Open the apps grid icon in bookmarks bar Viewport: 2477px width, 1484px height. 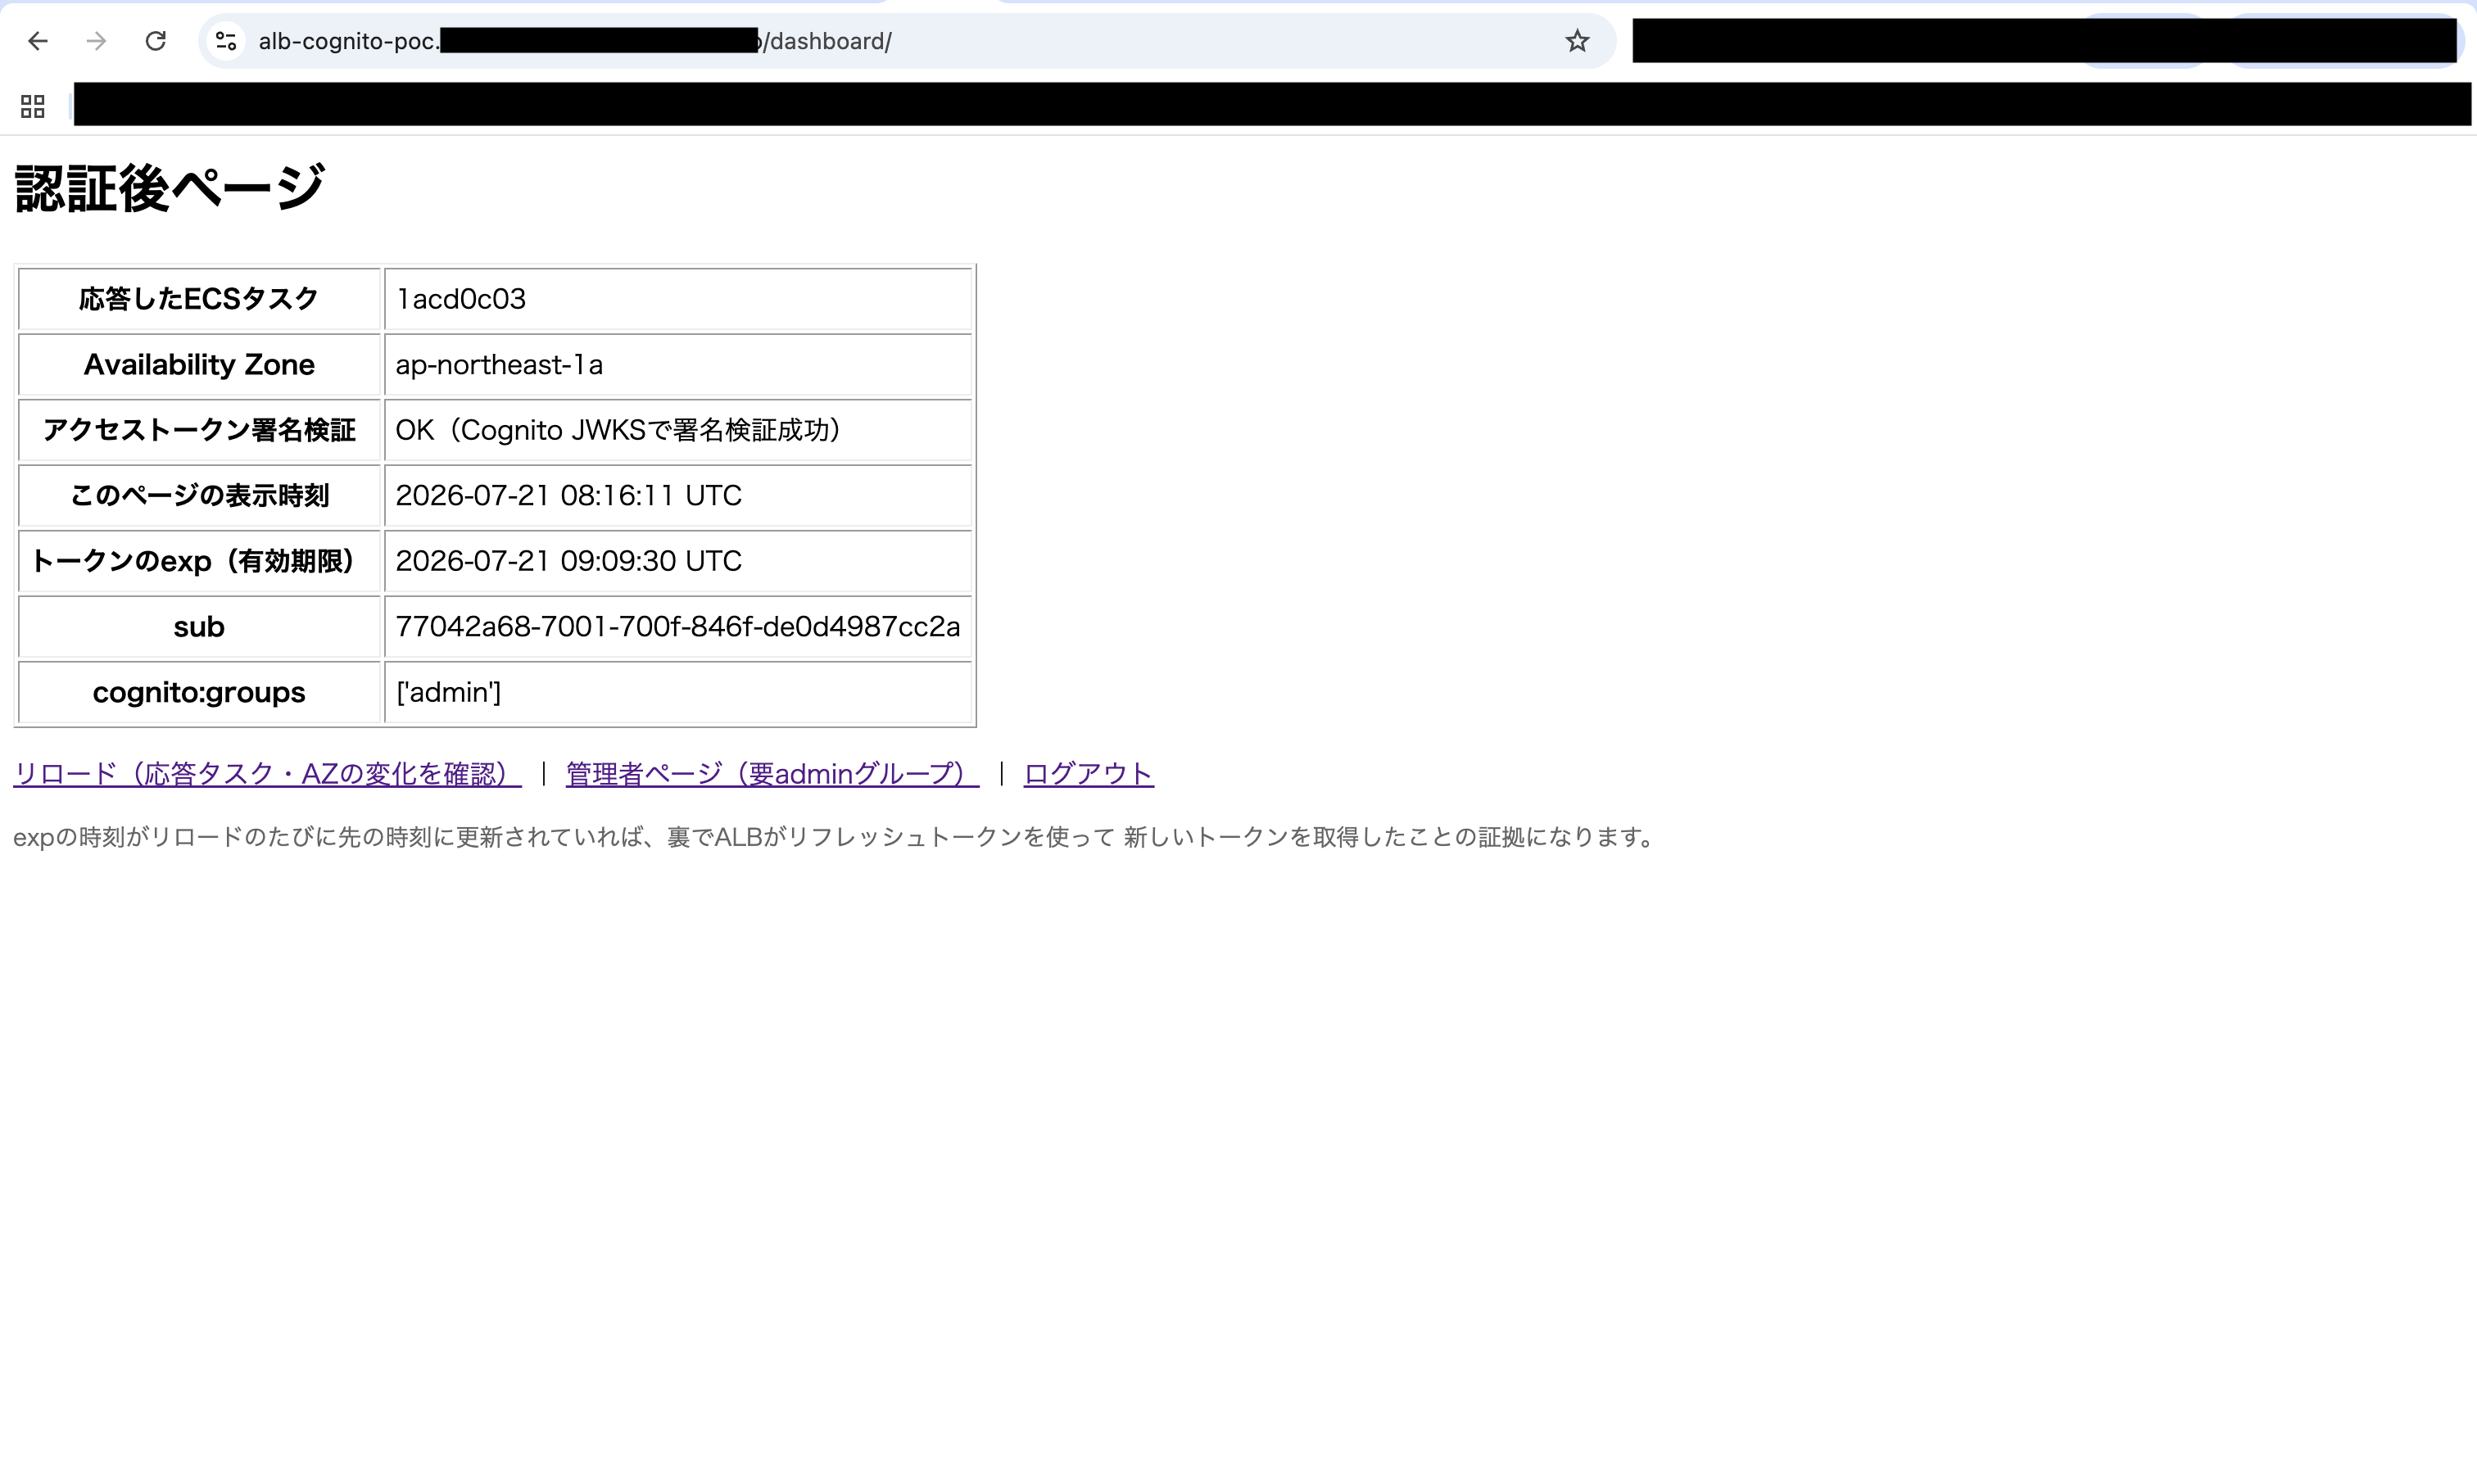tap(33, 106)
